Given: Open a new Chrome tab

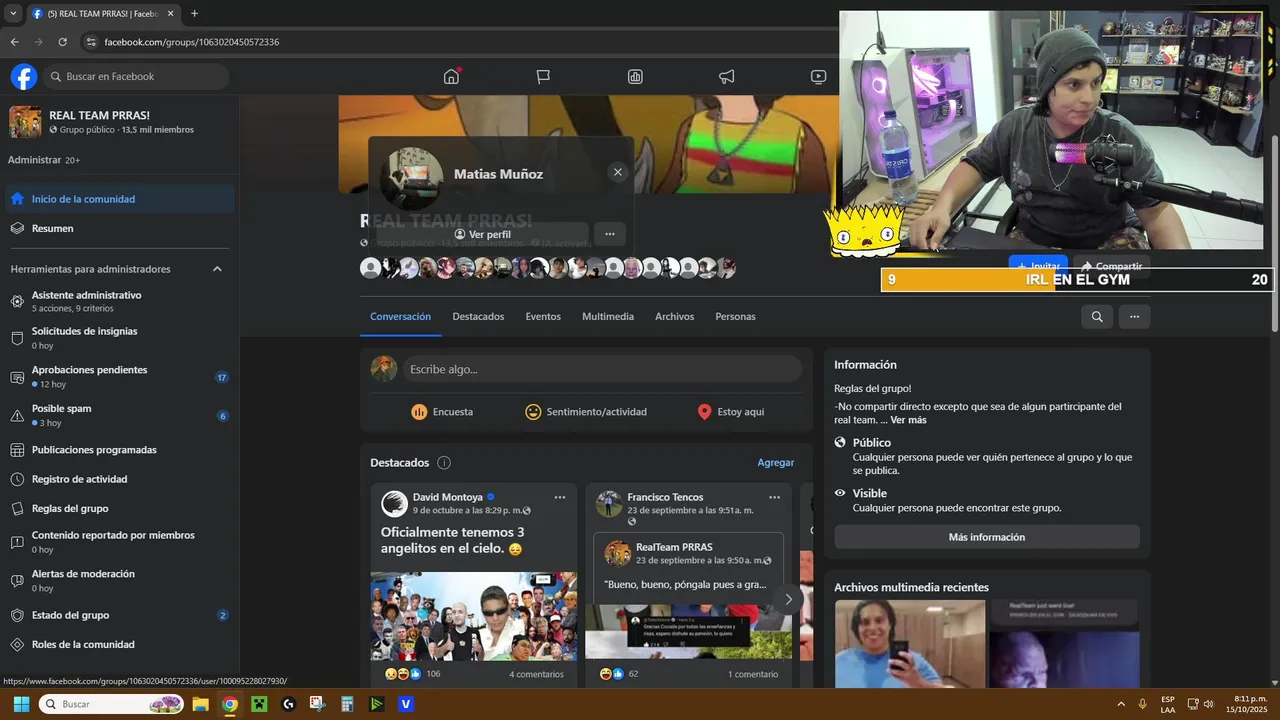Looking at the screenshot, I should 194,14.
